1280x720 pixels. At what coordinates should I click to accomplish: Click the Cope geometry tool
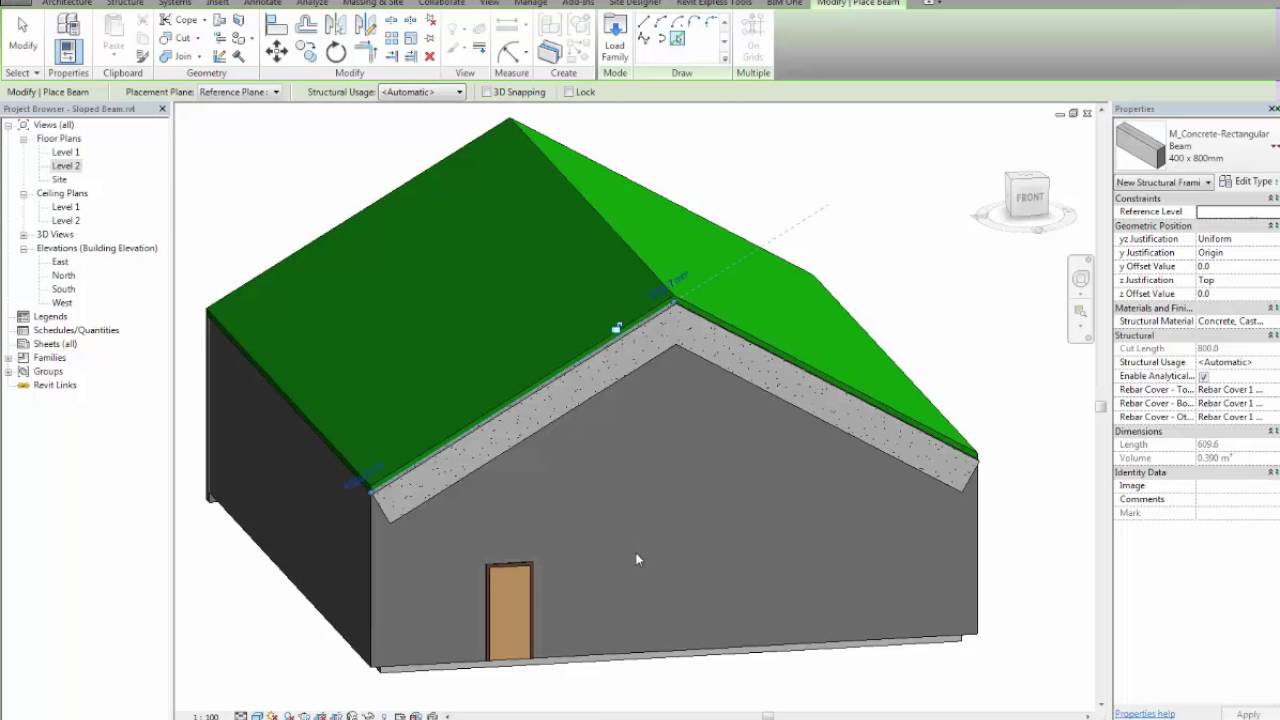click(180, 20)
